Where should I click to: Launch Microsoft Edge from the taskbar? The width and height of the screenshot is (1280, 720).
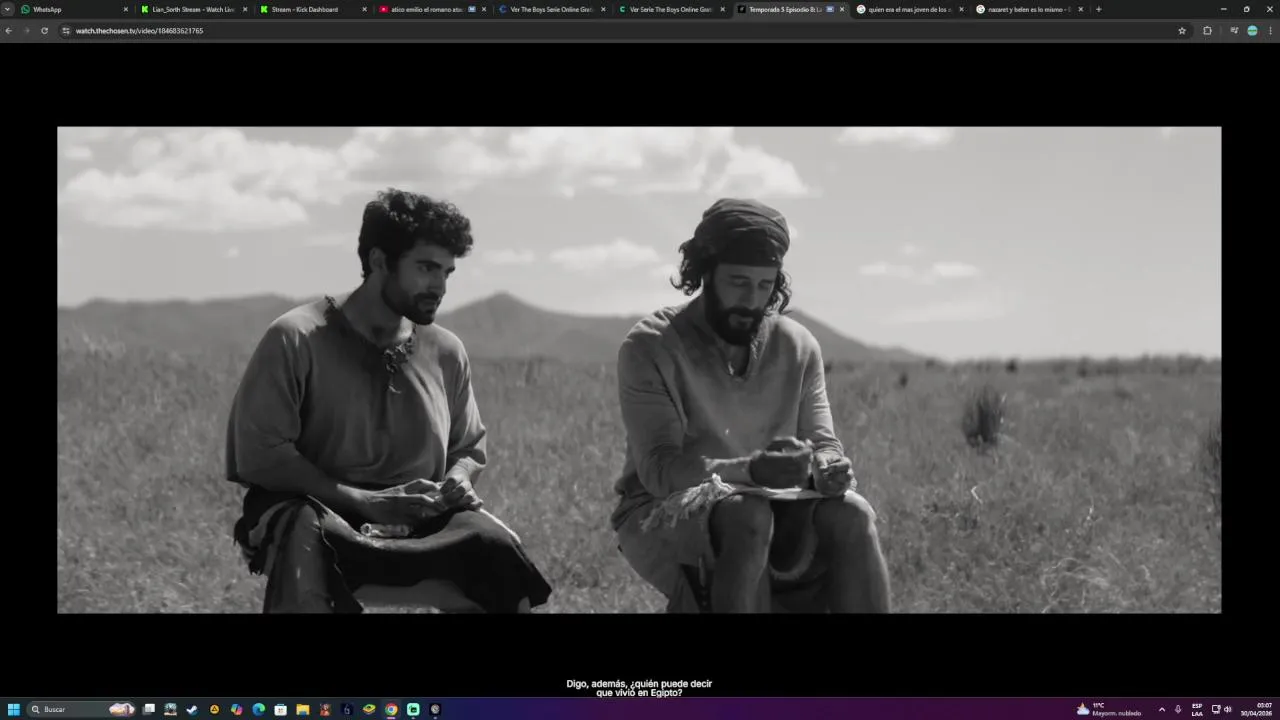click(x=259, y=709)
